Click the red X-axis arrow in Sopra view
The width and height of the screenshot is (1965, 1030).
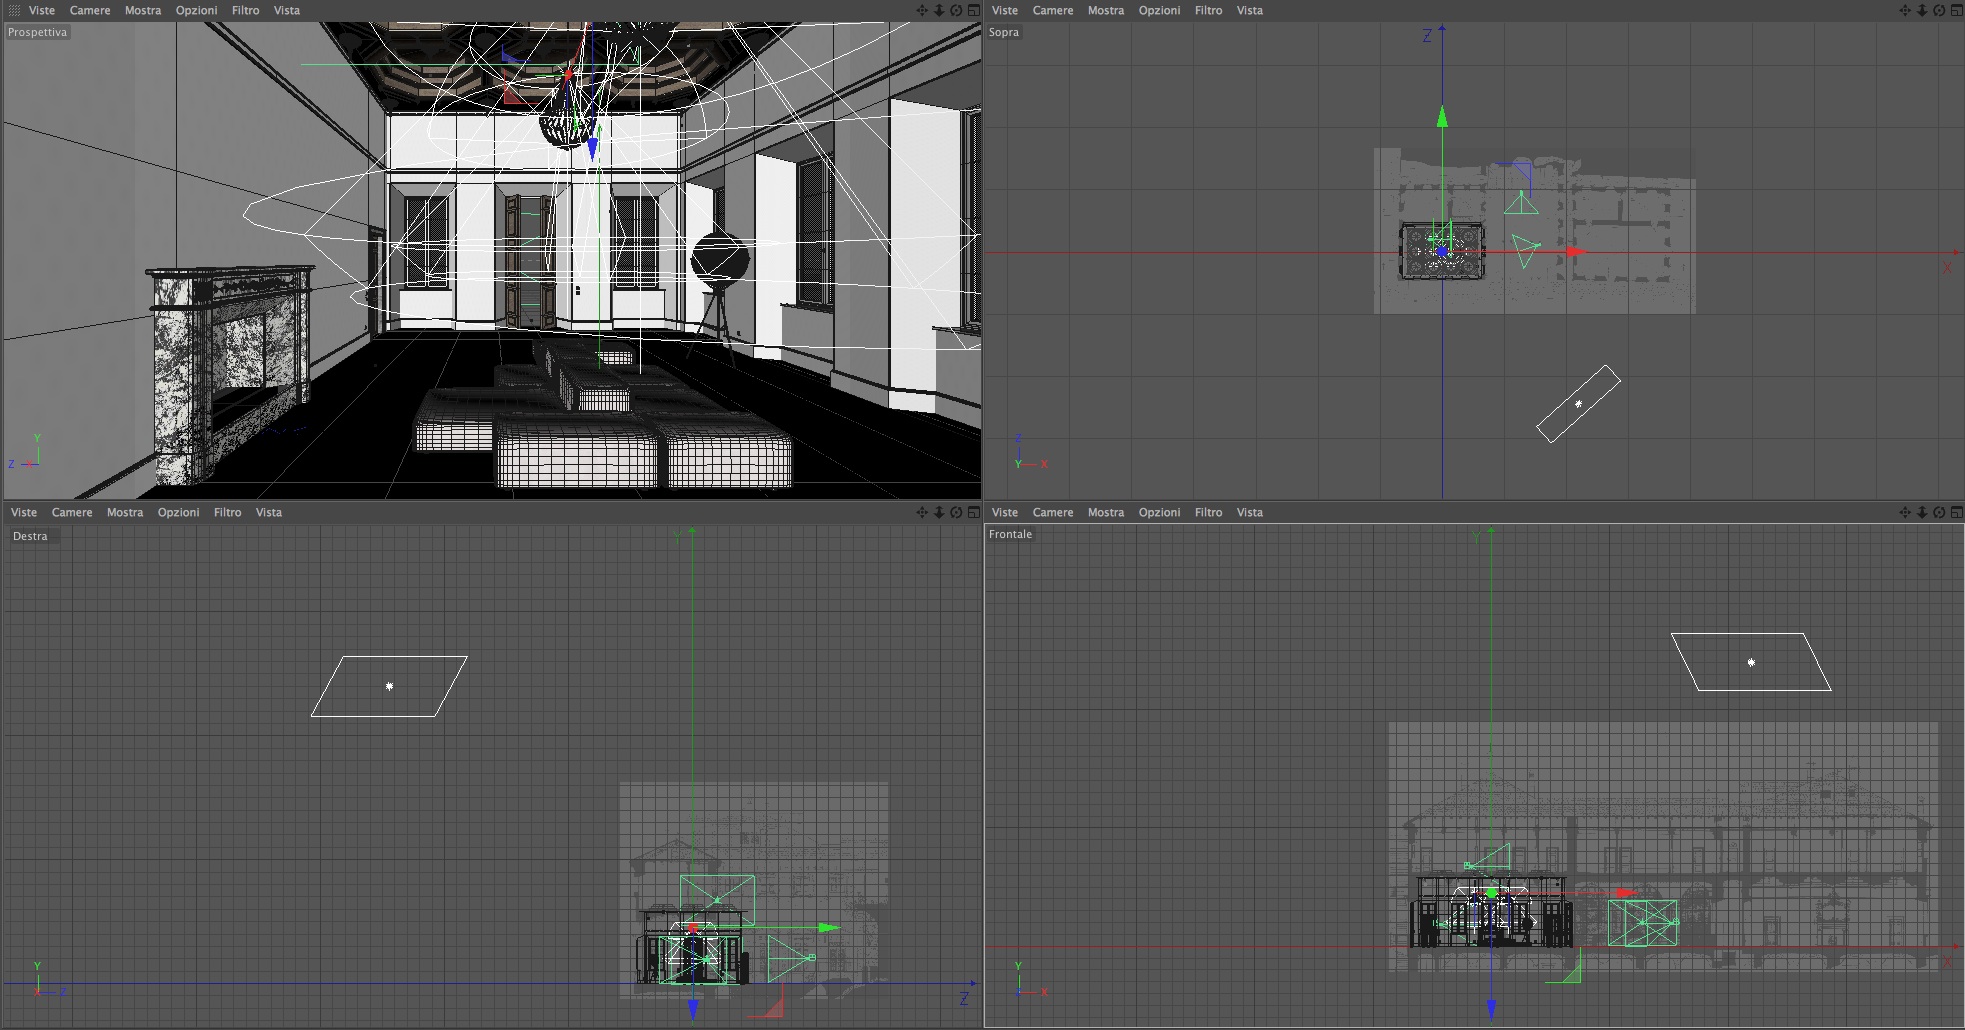coord(1577,252)
